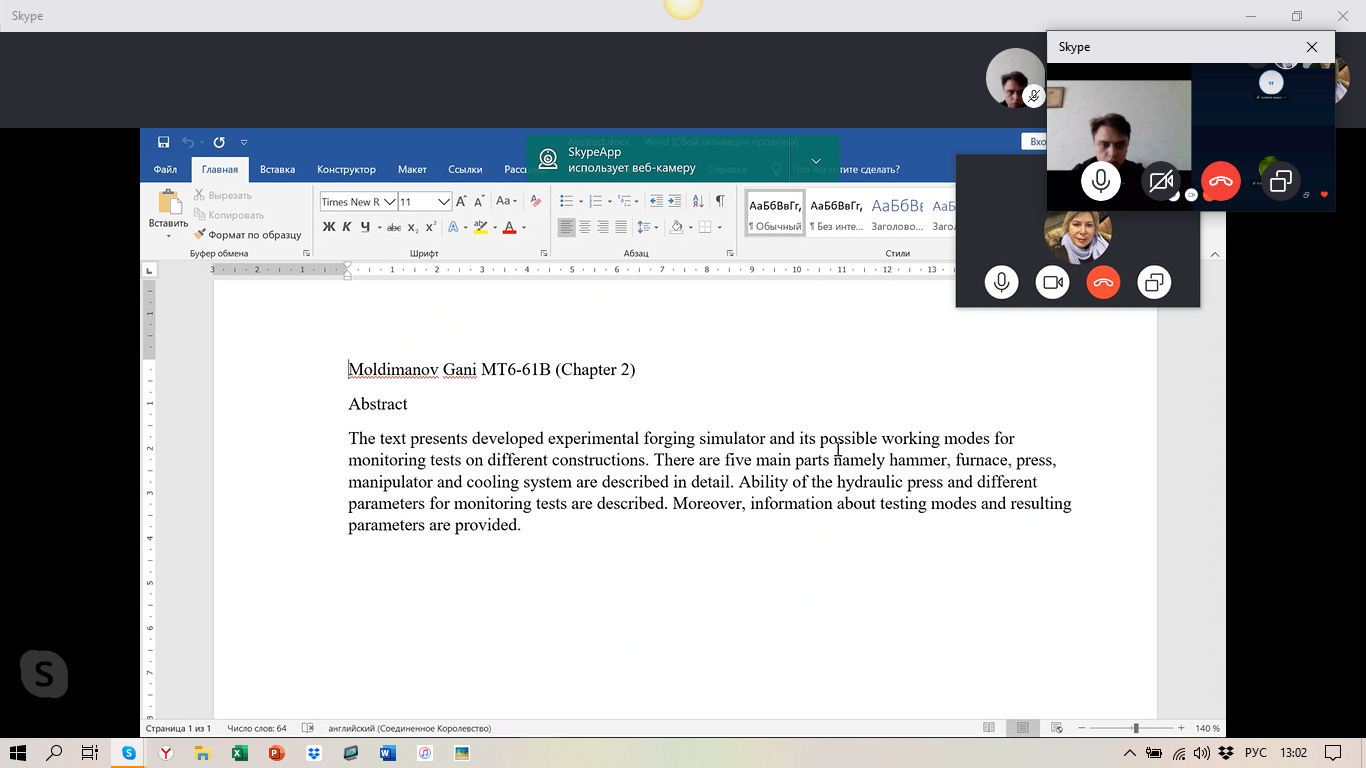Toggle Italic (К) formatting

(x=347, y=227)
